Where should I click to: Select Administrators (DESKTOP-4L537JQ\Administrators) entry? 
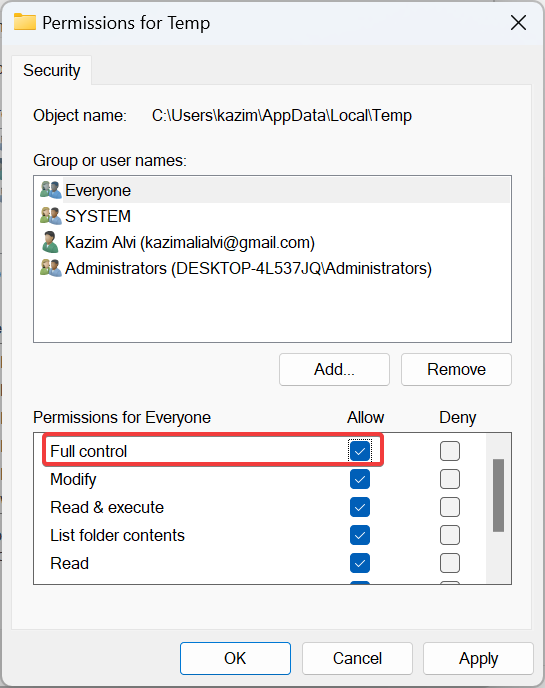click(272, 268)
